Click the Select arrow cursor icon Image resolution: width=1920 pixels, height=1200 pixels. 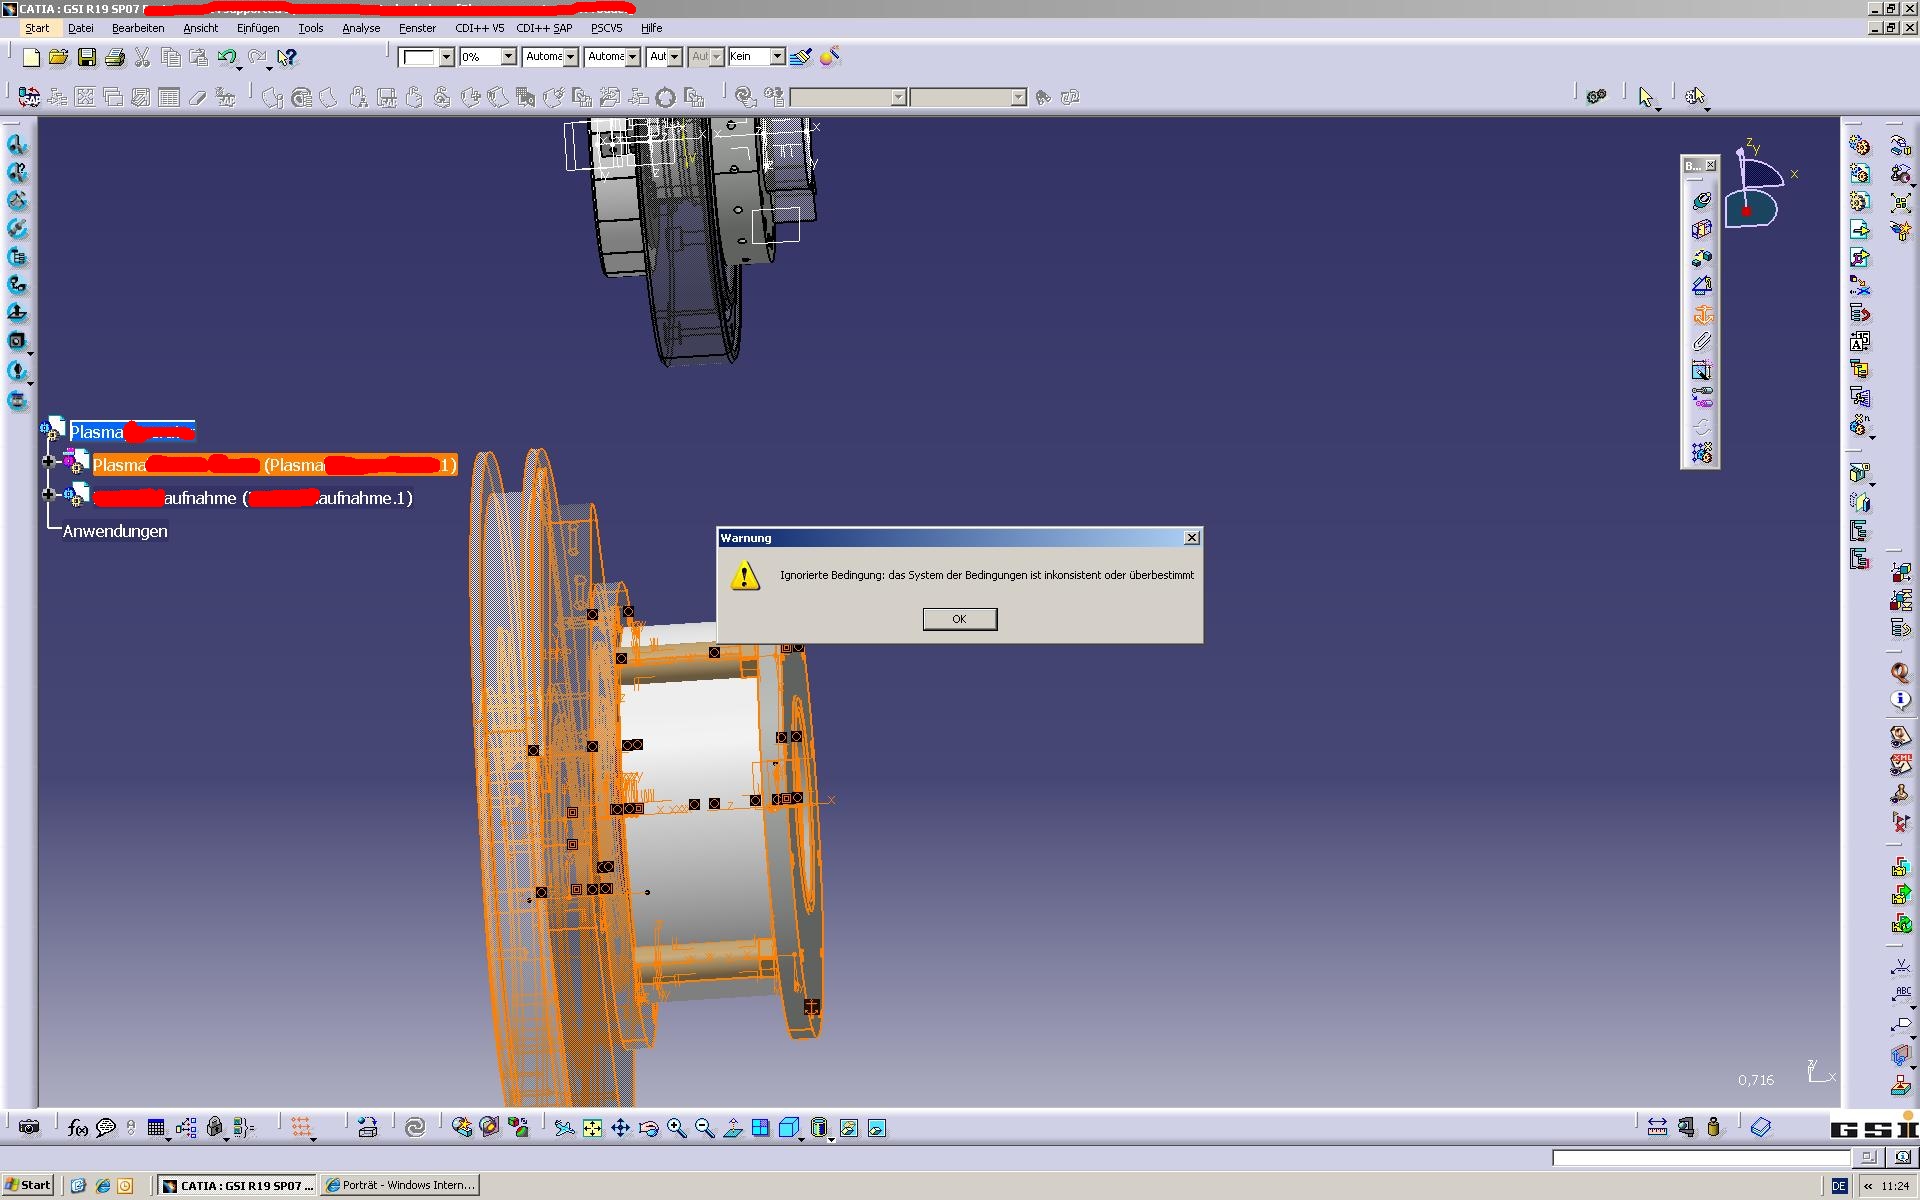tap(1646, 97)
